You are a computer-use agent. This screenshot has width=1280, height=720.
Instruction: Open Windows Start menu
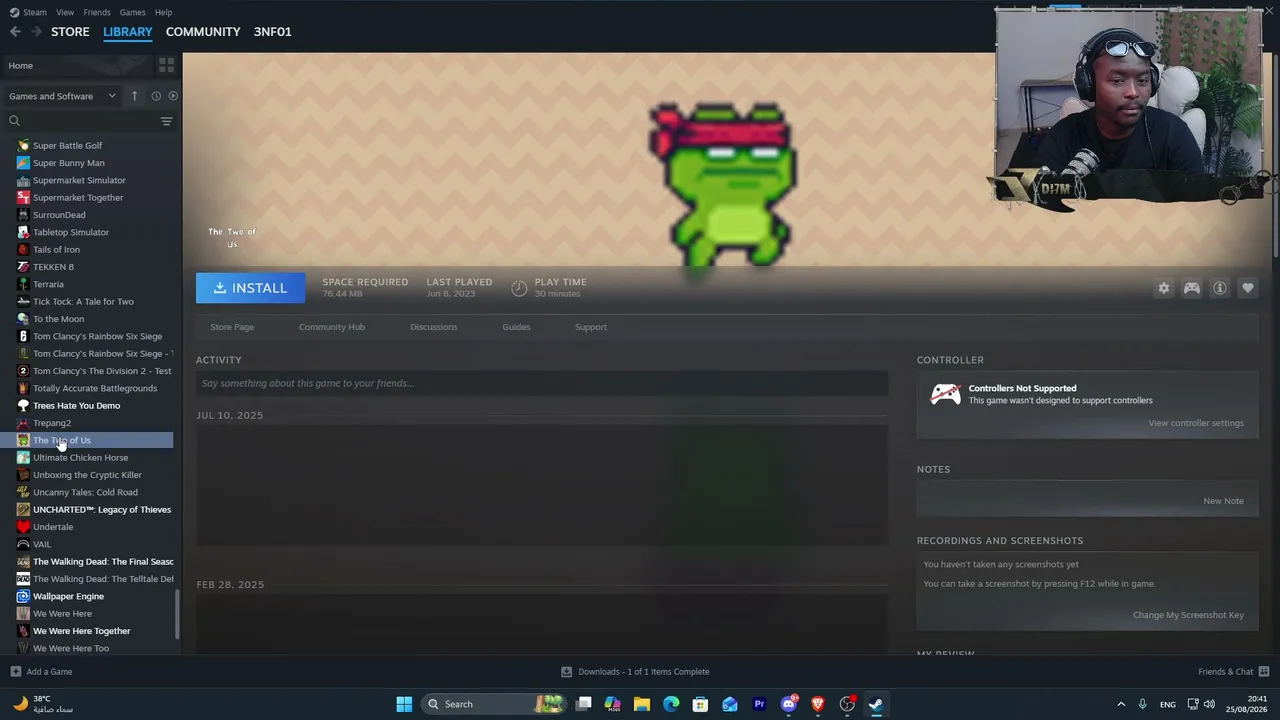404,704
